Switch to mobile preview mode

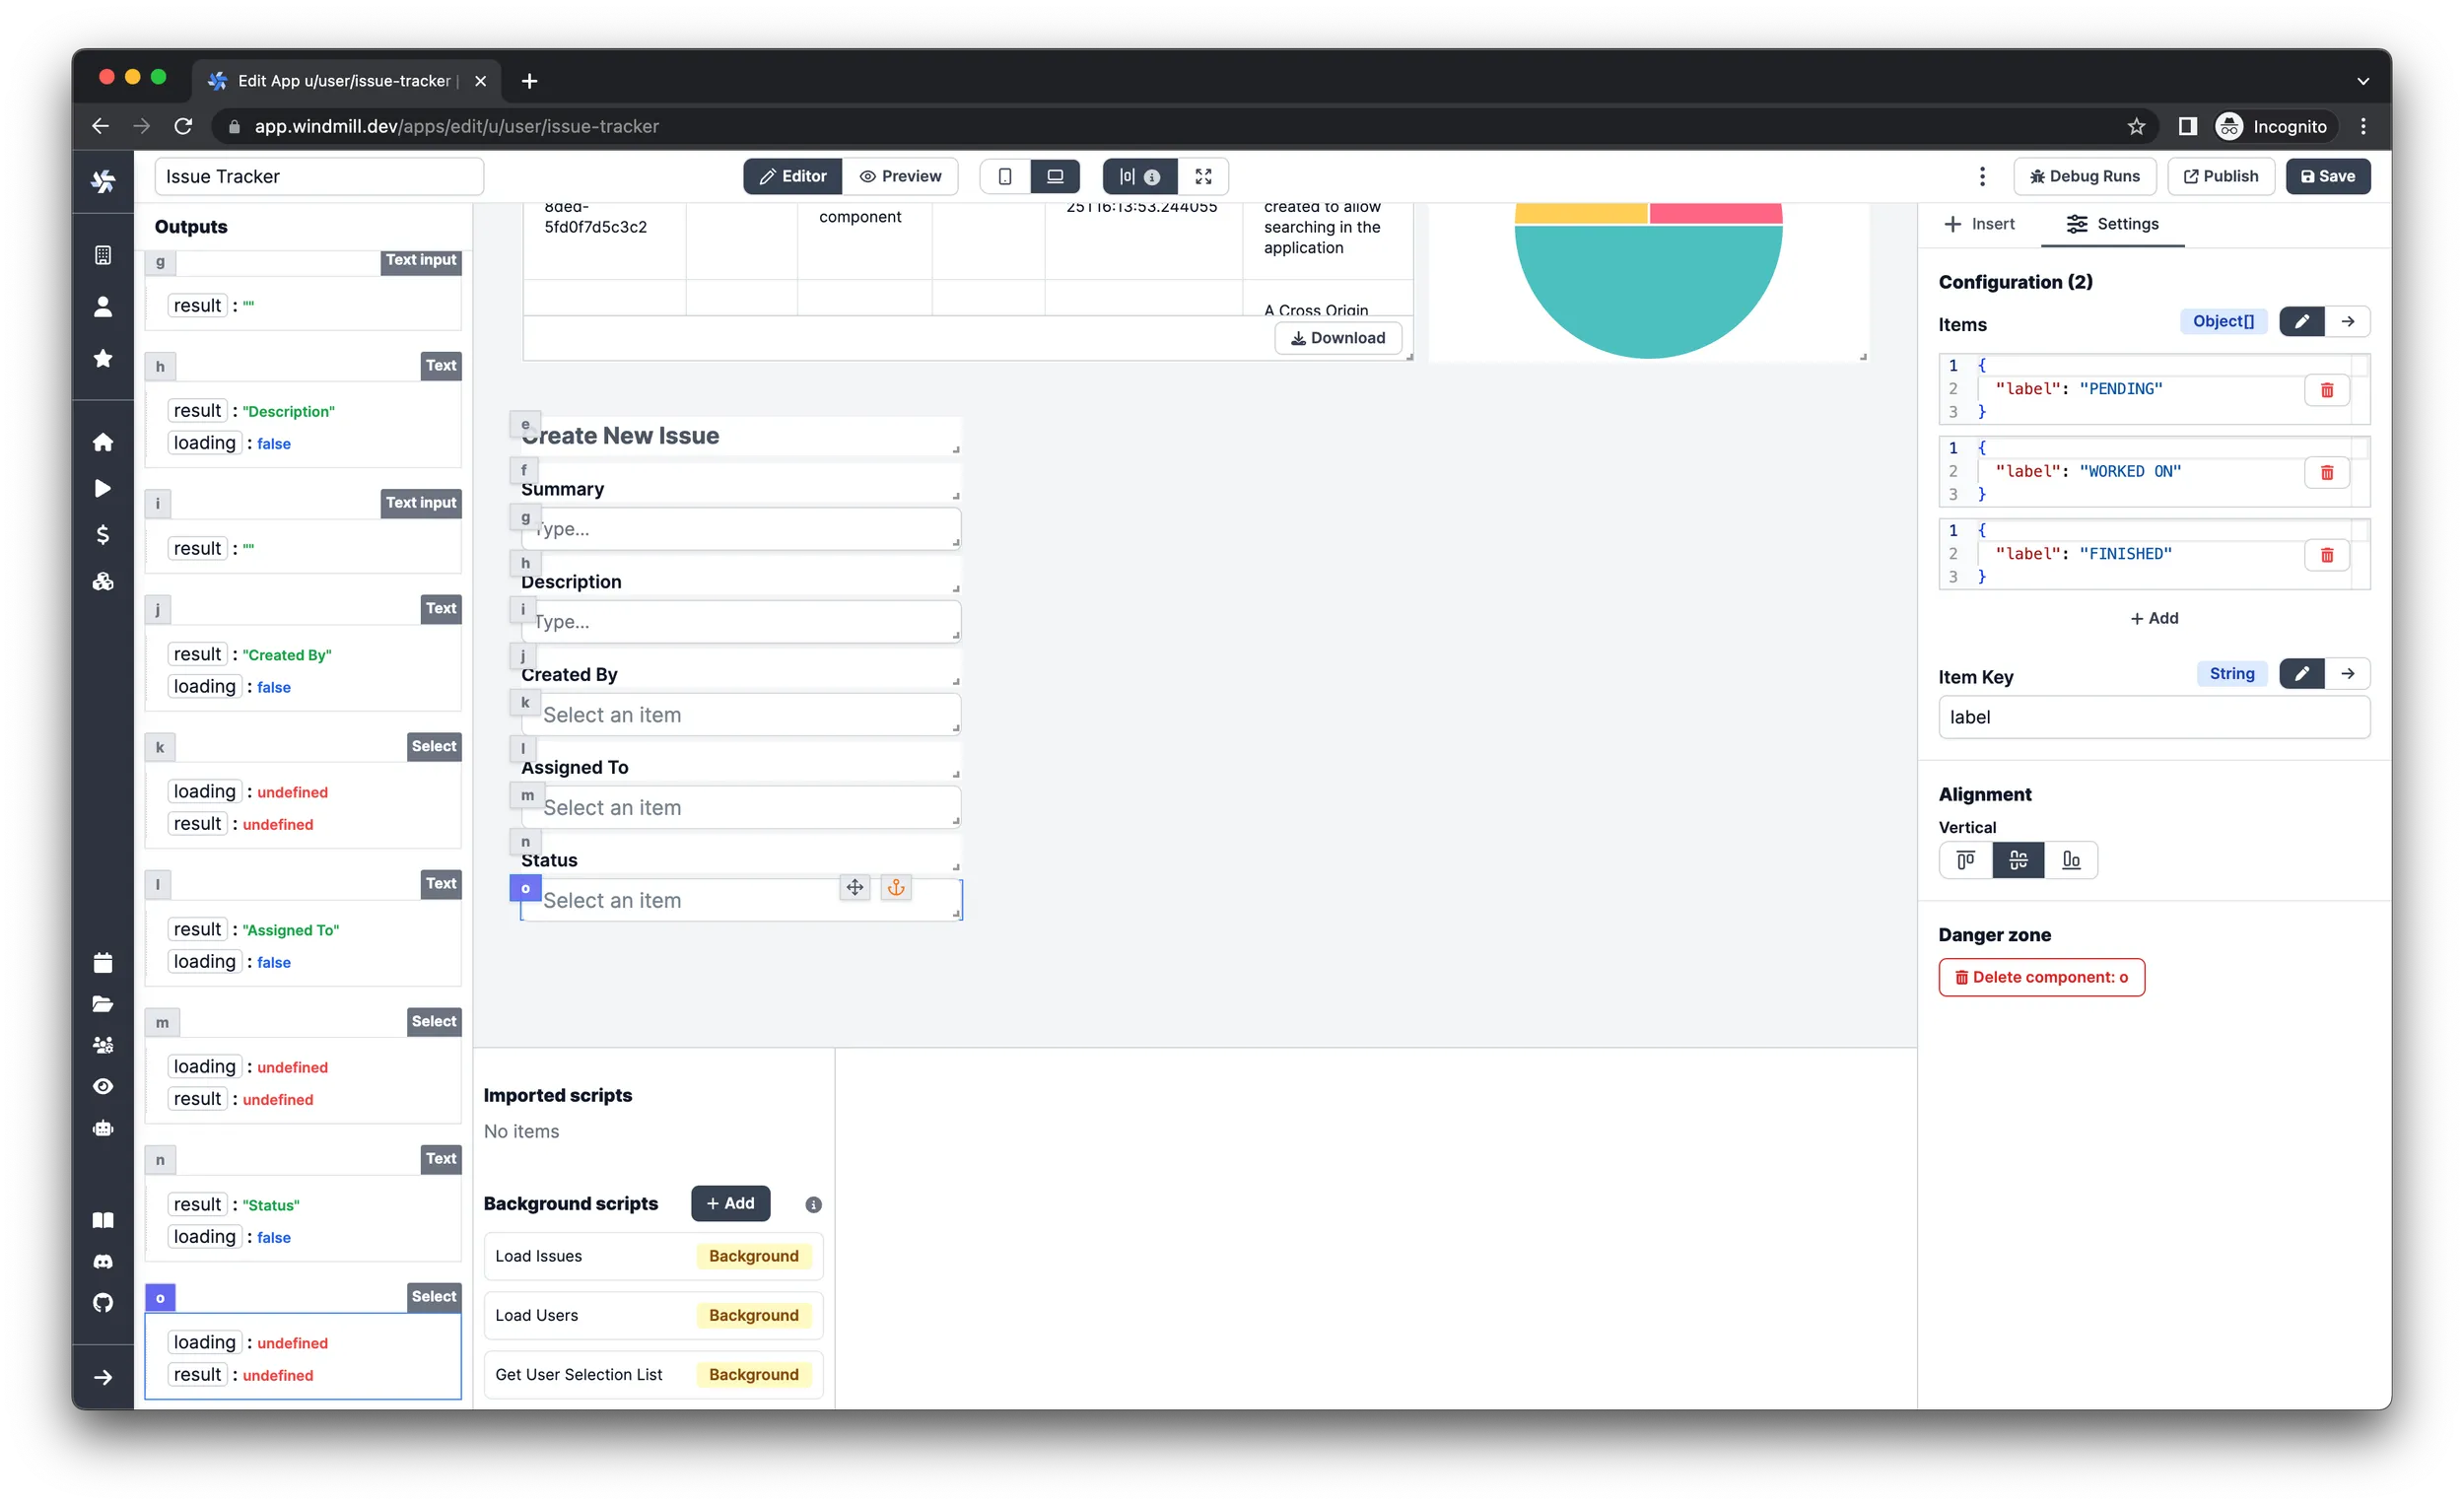tap(1004, 176)
